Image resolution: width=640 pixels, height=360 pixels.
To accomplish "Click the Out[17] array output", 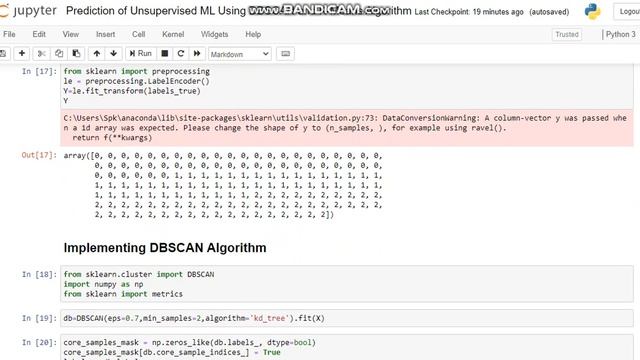I will click(x=223, y=185).
